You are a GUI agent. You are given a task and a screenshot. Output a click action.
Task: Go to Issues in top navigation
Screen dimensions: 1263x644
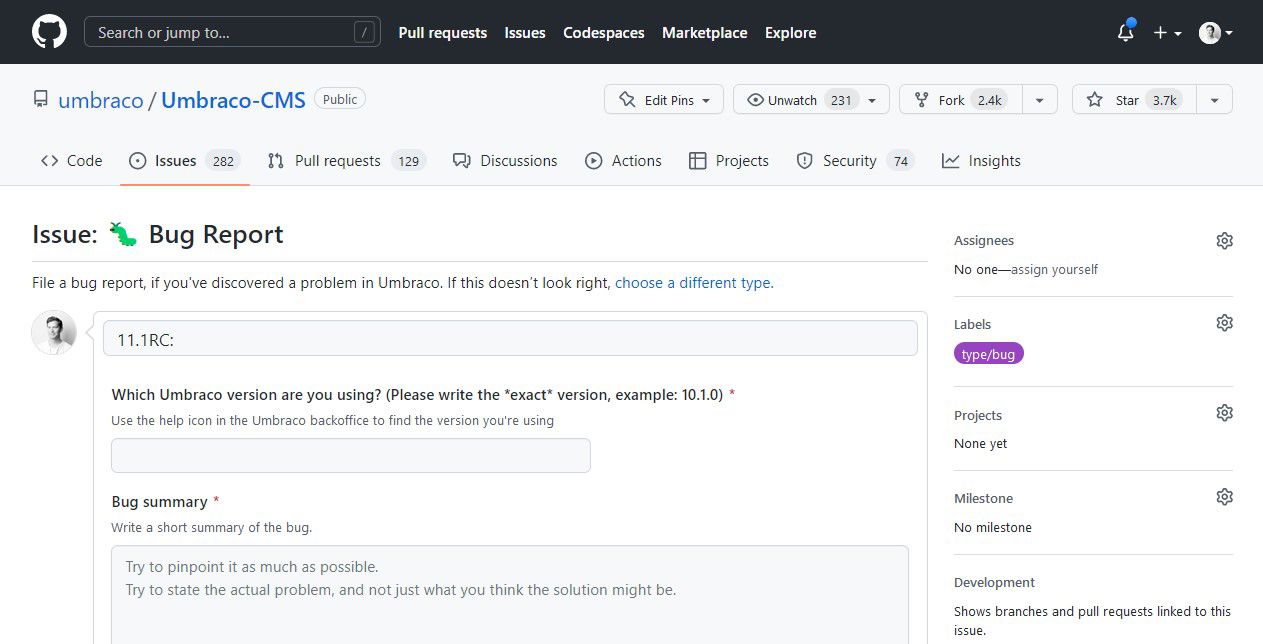click(x=525, y=33)
